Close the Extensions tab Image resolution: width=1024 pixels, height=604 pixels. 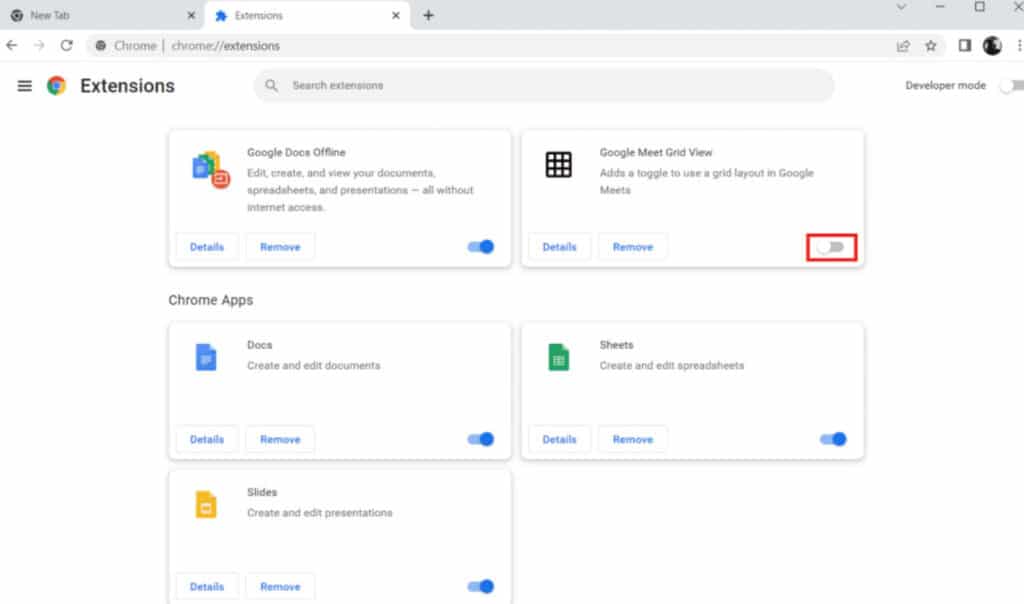coord(396,16)
